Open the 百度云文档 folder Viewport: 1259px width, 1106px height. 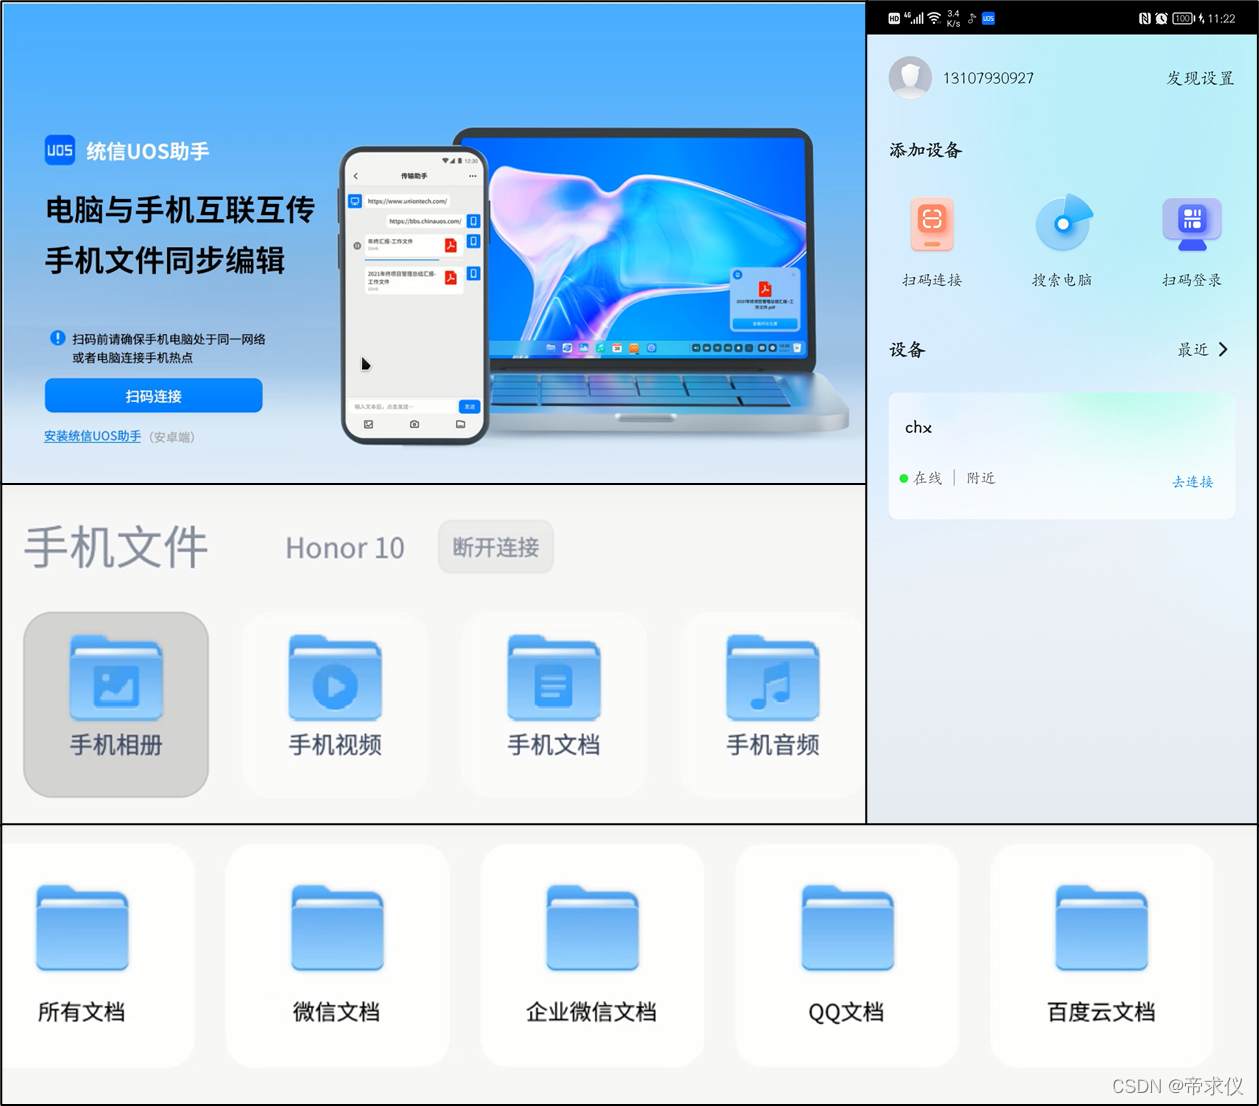tap(1101, 955)
